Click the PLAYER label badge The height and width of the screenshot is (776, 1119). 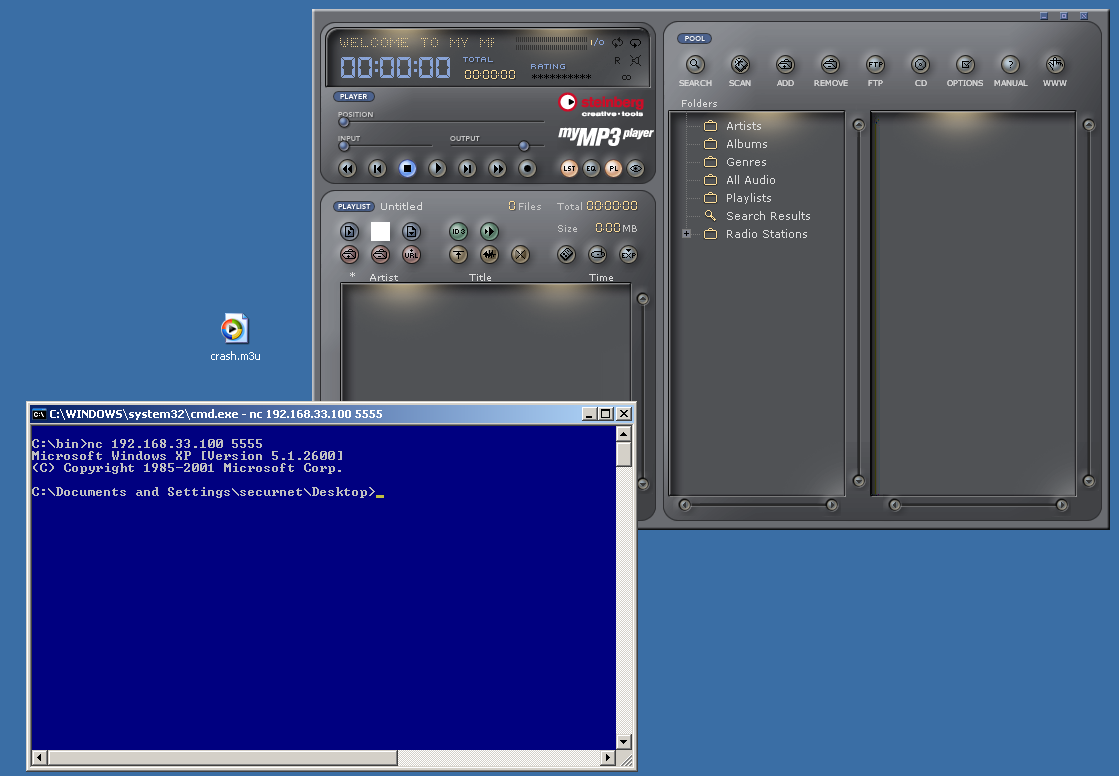(x=353, y=96)
